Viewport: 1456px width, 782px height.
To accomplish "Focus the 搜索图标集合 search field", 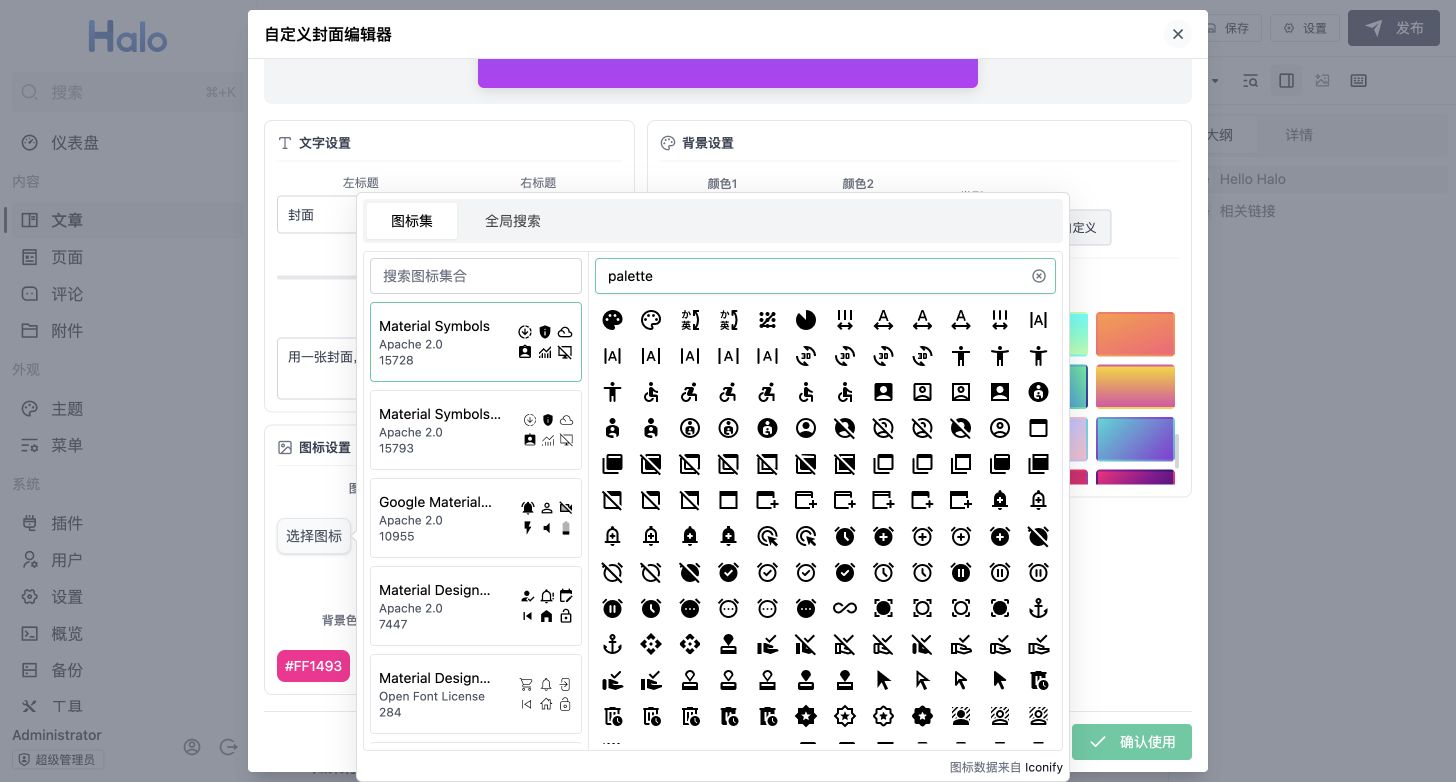I will point(476,276).
